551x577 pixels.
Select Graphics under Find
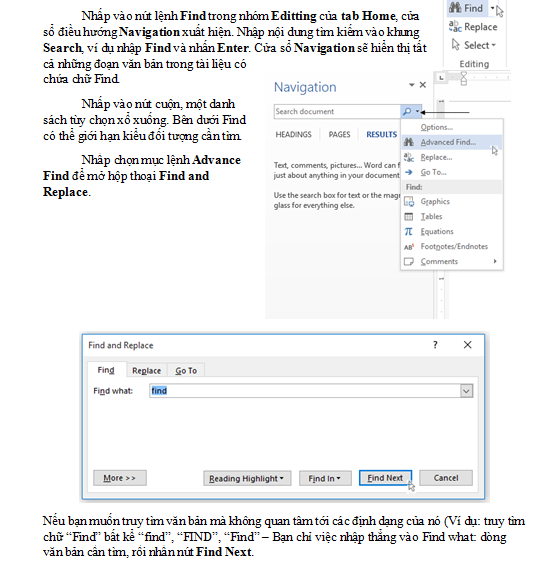click(452, 202)
